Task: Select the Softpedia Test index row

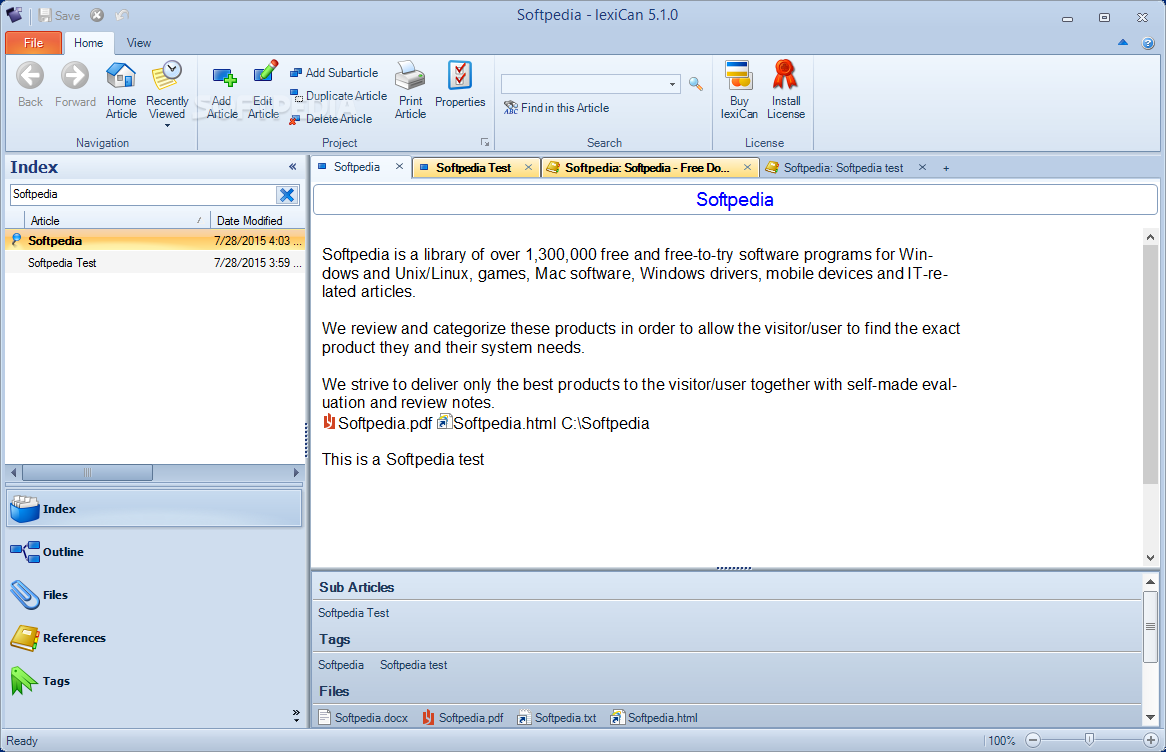Action: pos(155,263)
